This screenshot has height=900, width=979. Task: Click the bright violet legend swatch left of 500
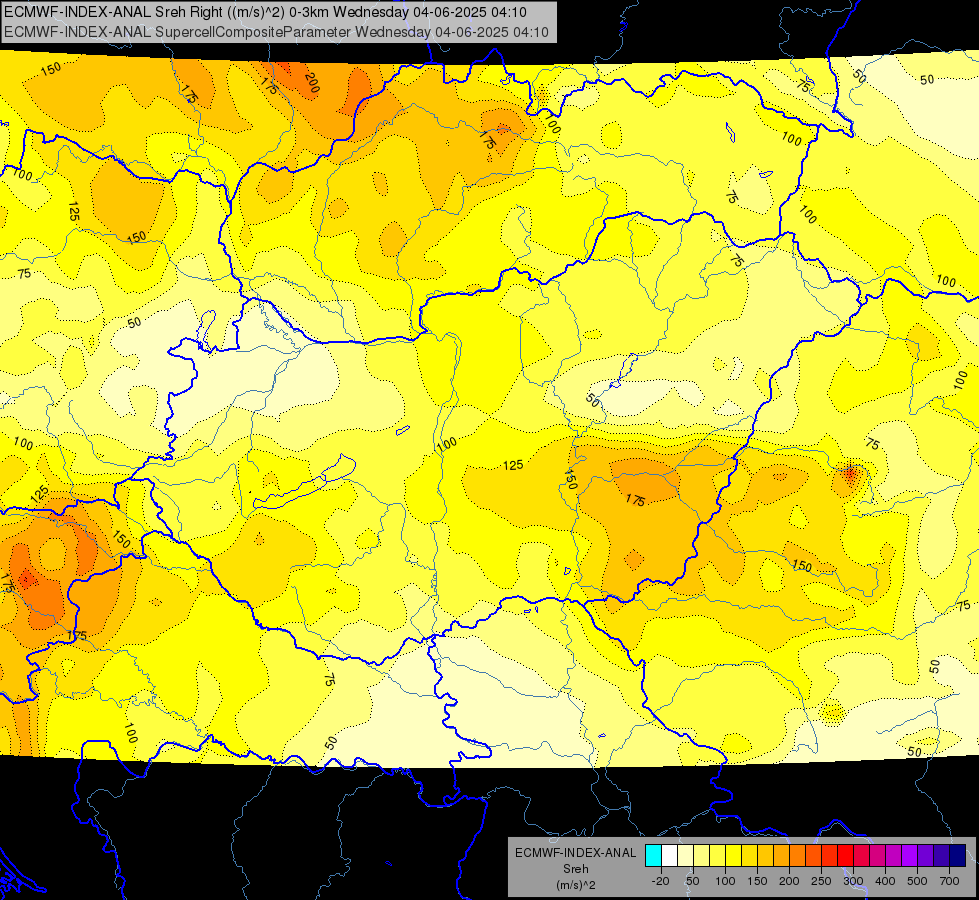click(x=910, y=856)
